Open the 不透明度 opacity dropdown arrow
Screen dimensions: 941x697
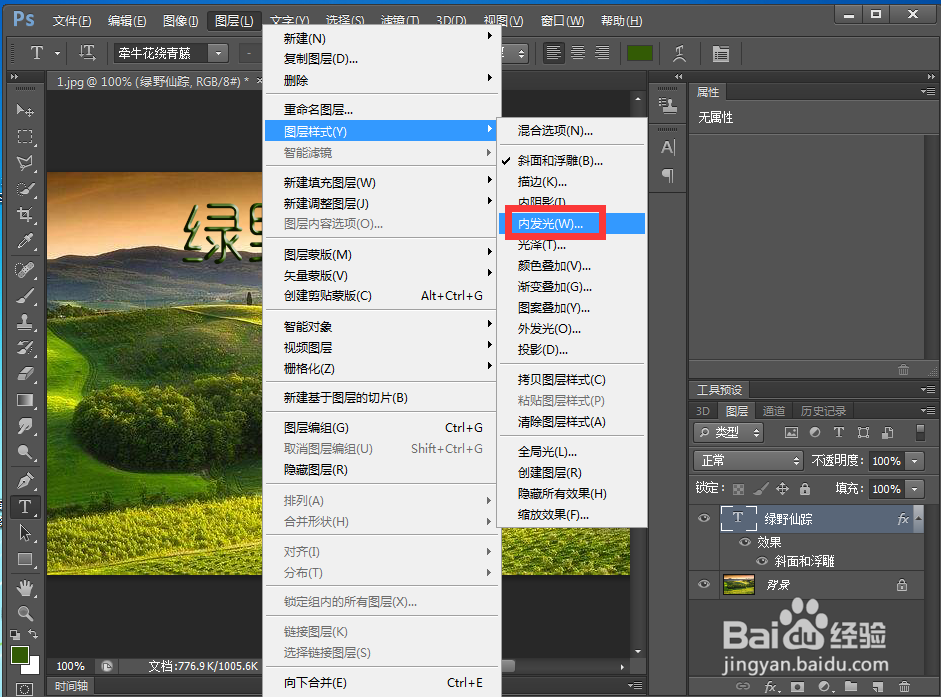pyautogui.click(x=913, y=461)
